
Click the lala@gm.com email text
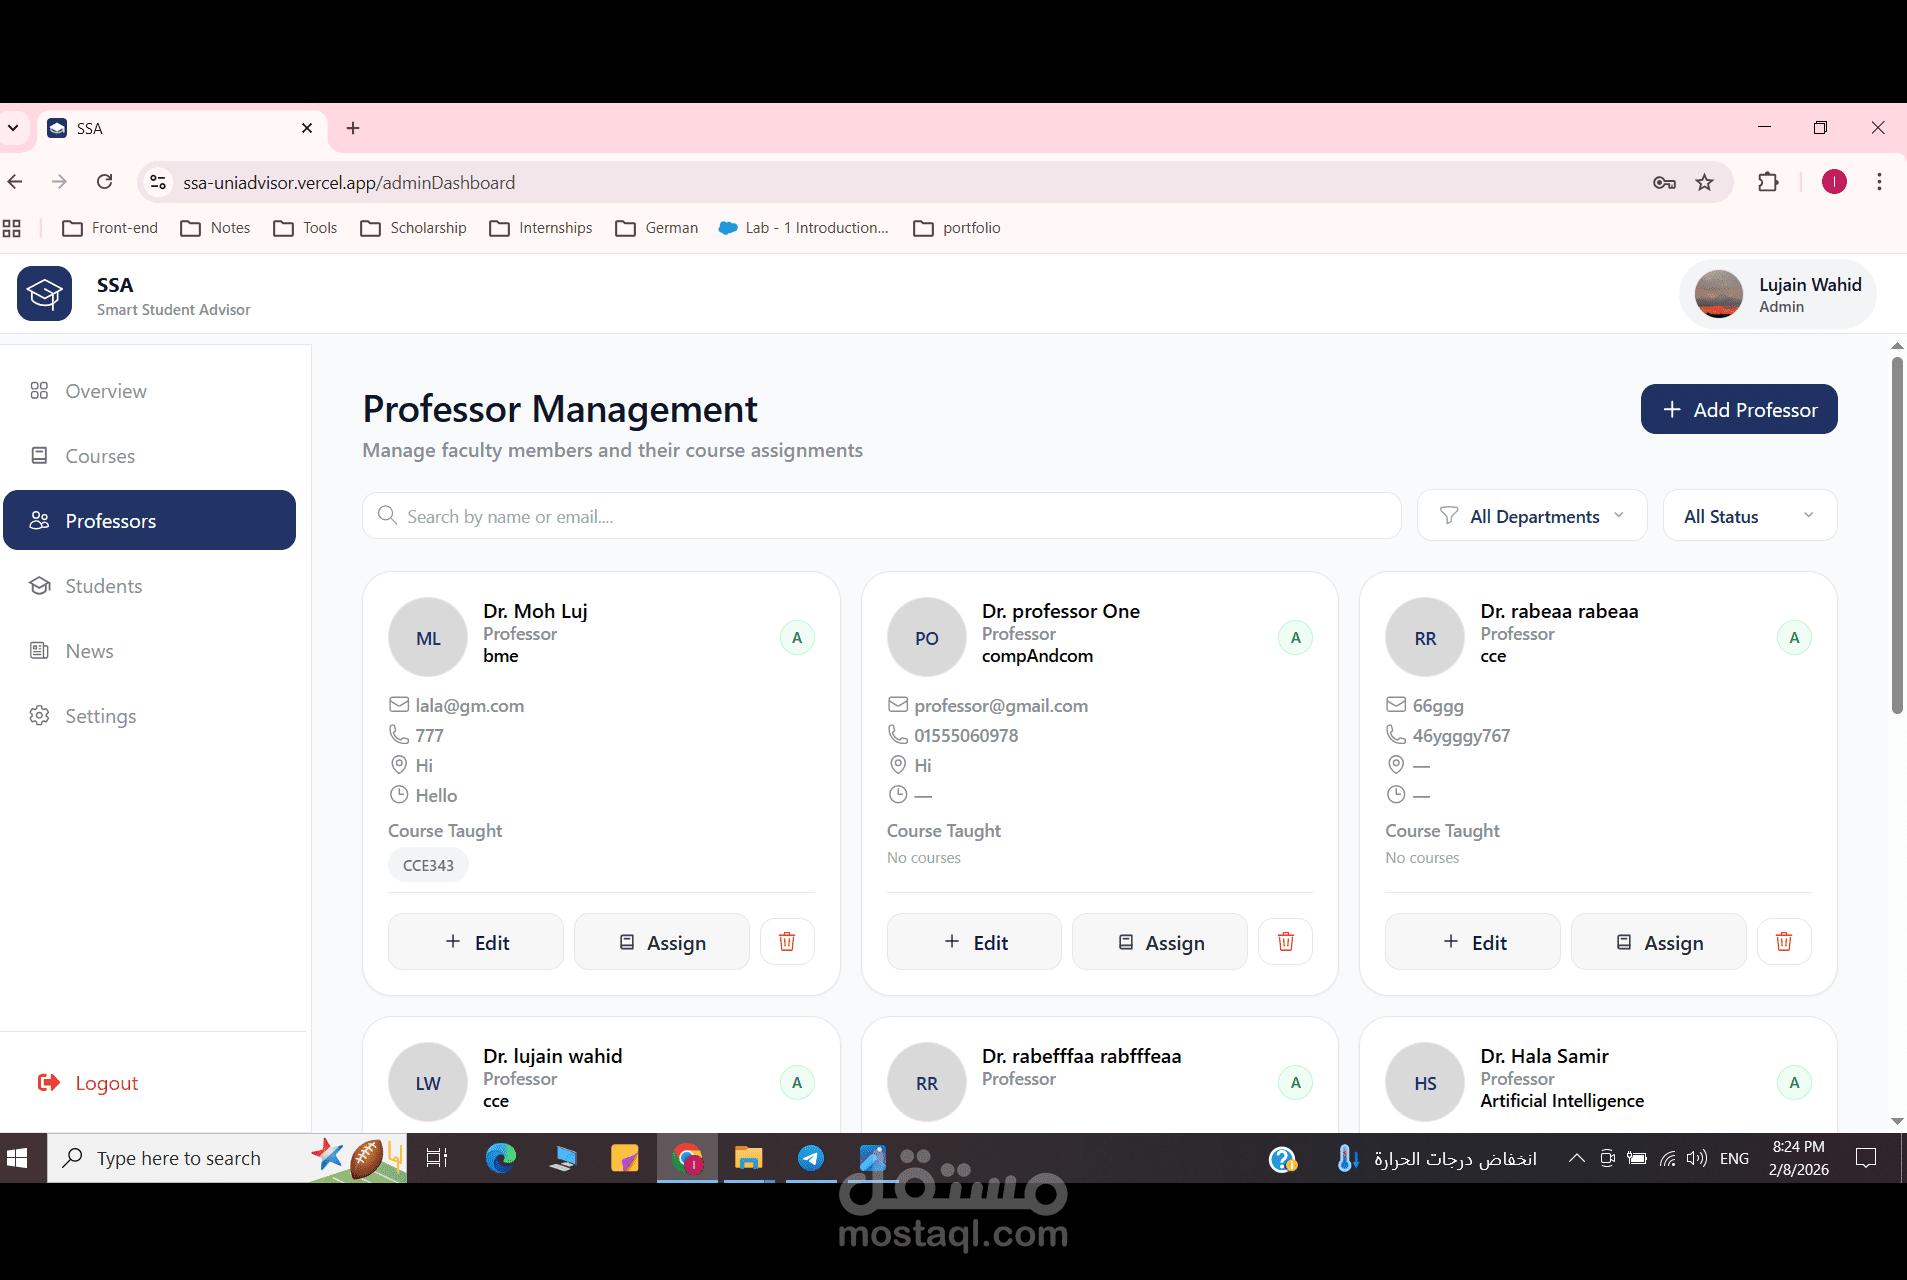click(x=470, y=705)
